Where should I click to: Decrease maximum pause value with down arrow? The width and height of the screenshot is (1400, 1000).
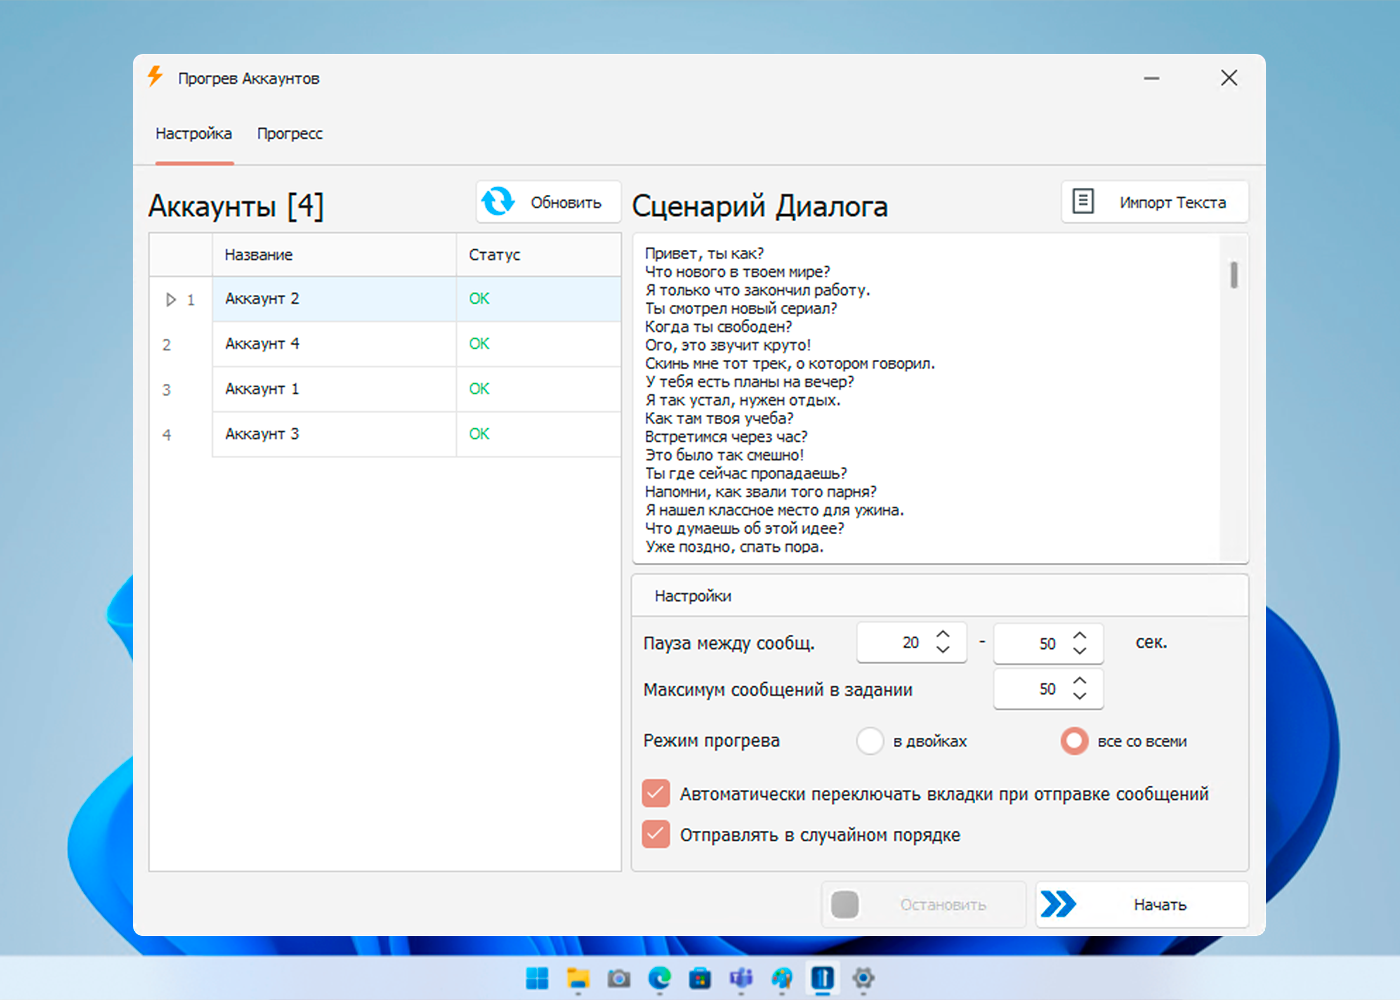point(1080,651)
